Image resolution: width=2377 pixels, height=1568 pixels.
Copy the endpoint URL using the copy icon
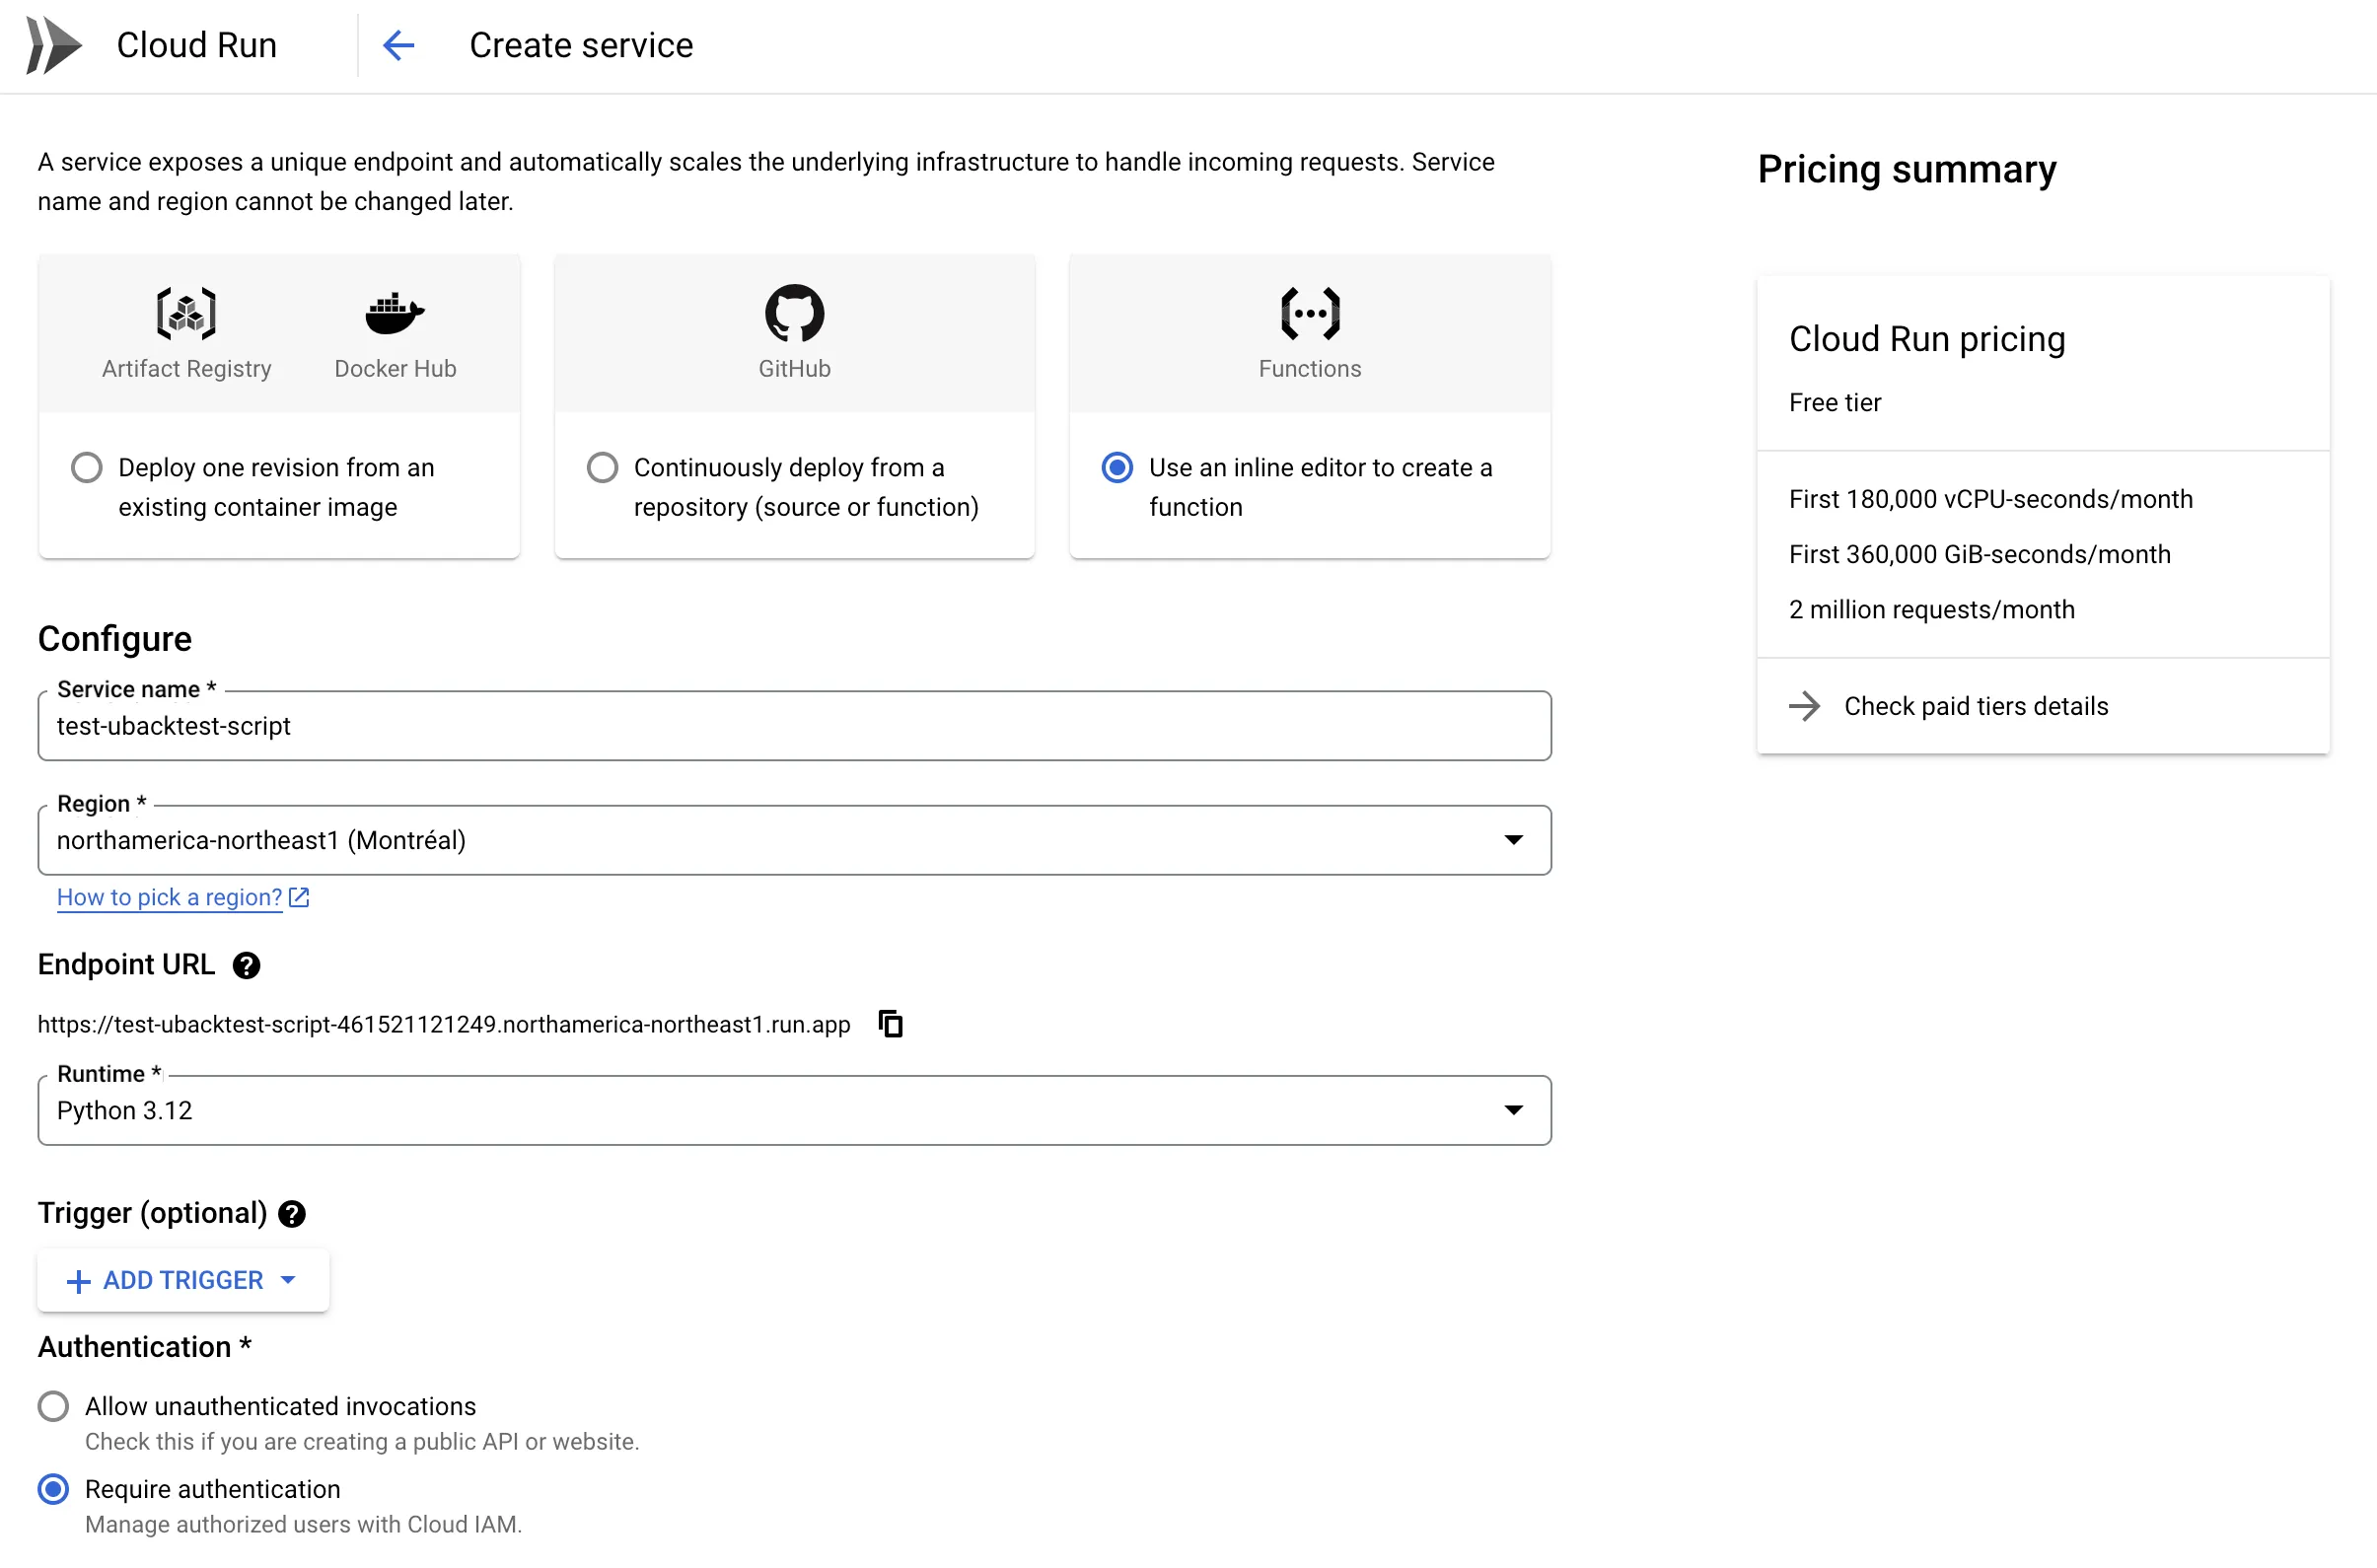(x=890, y=1023)
